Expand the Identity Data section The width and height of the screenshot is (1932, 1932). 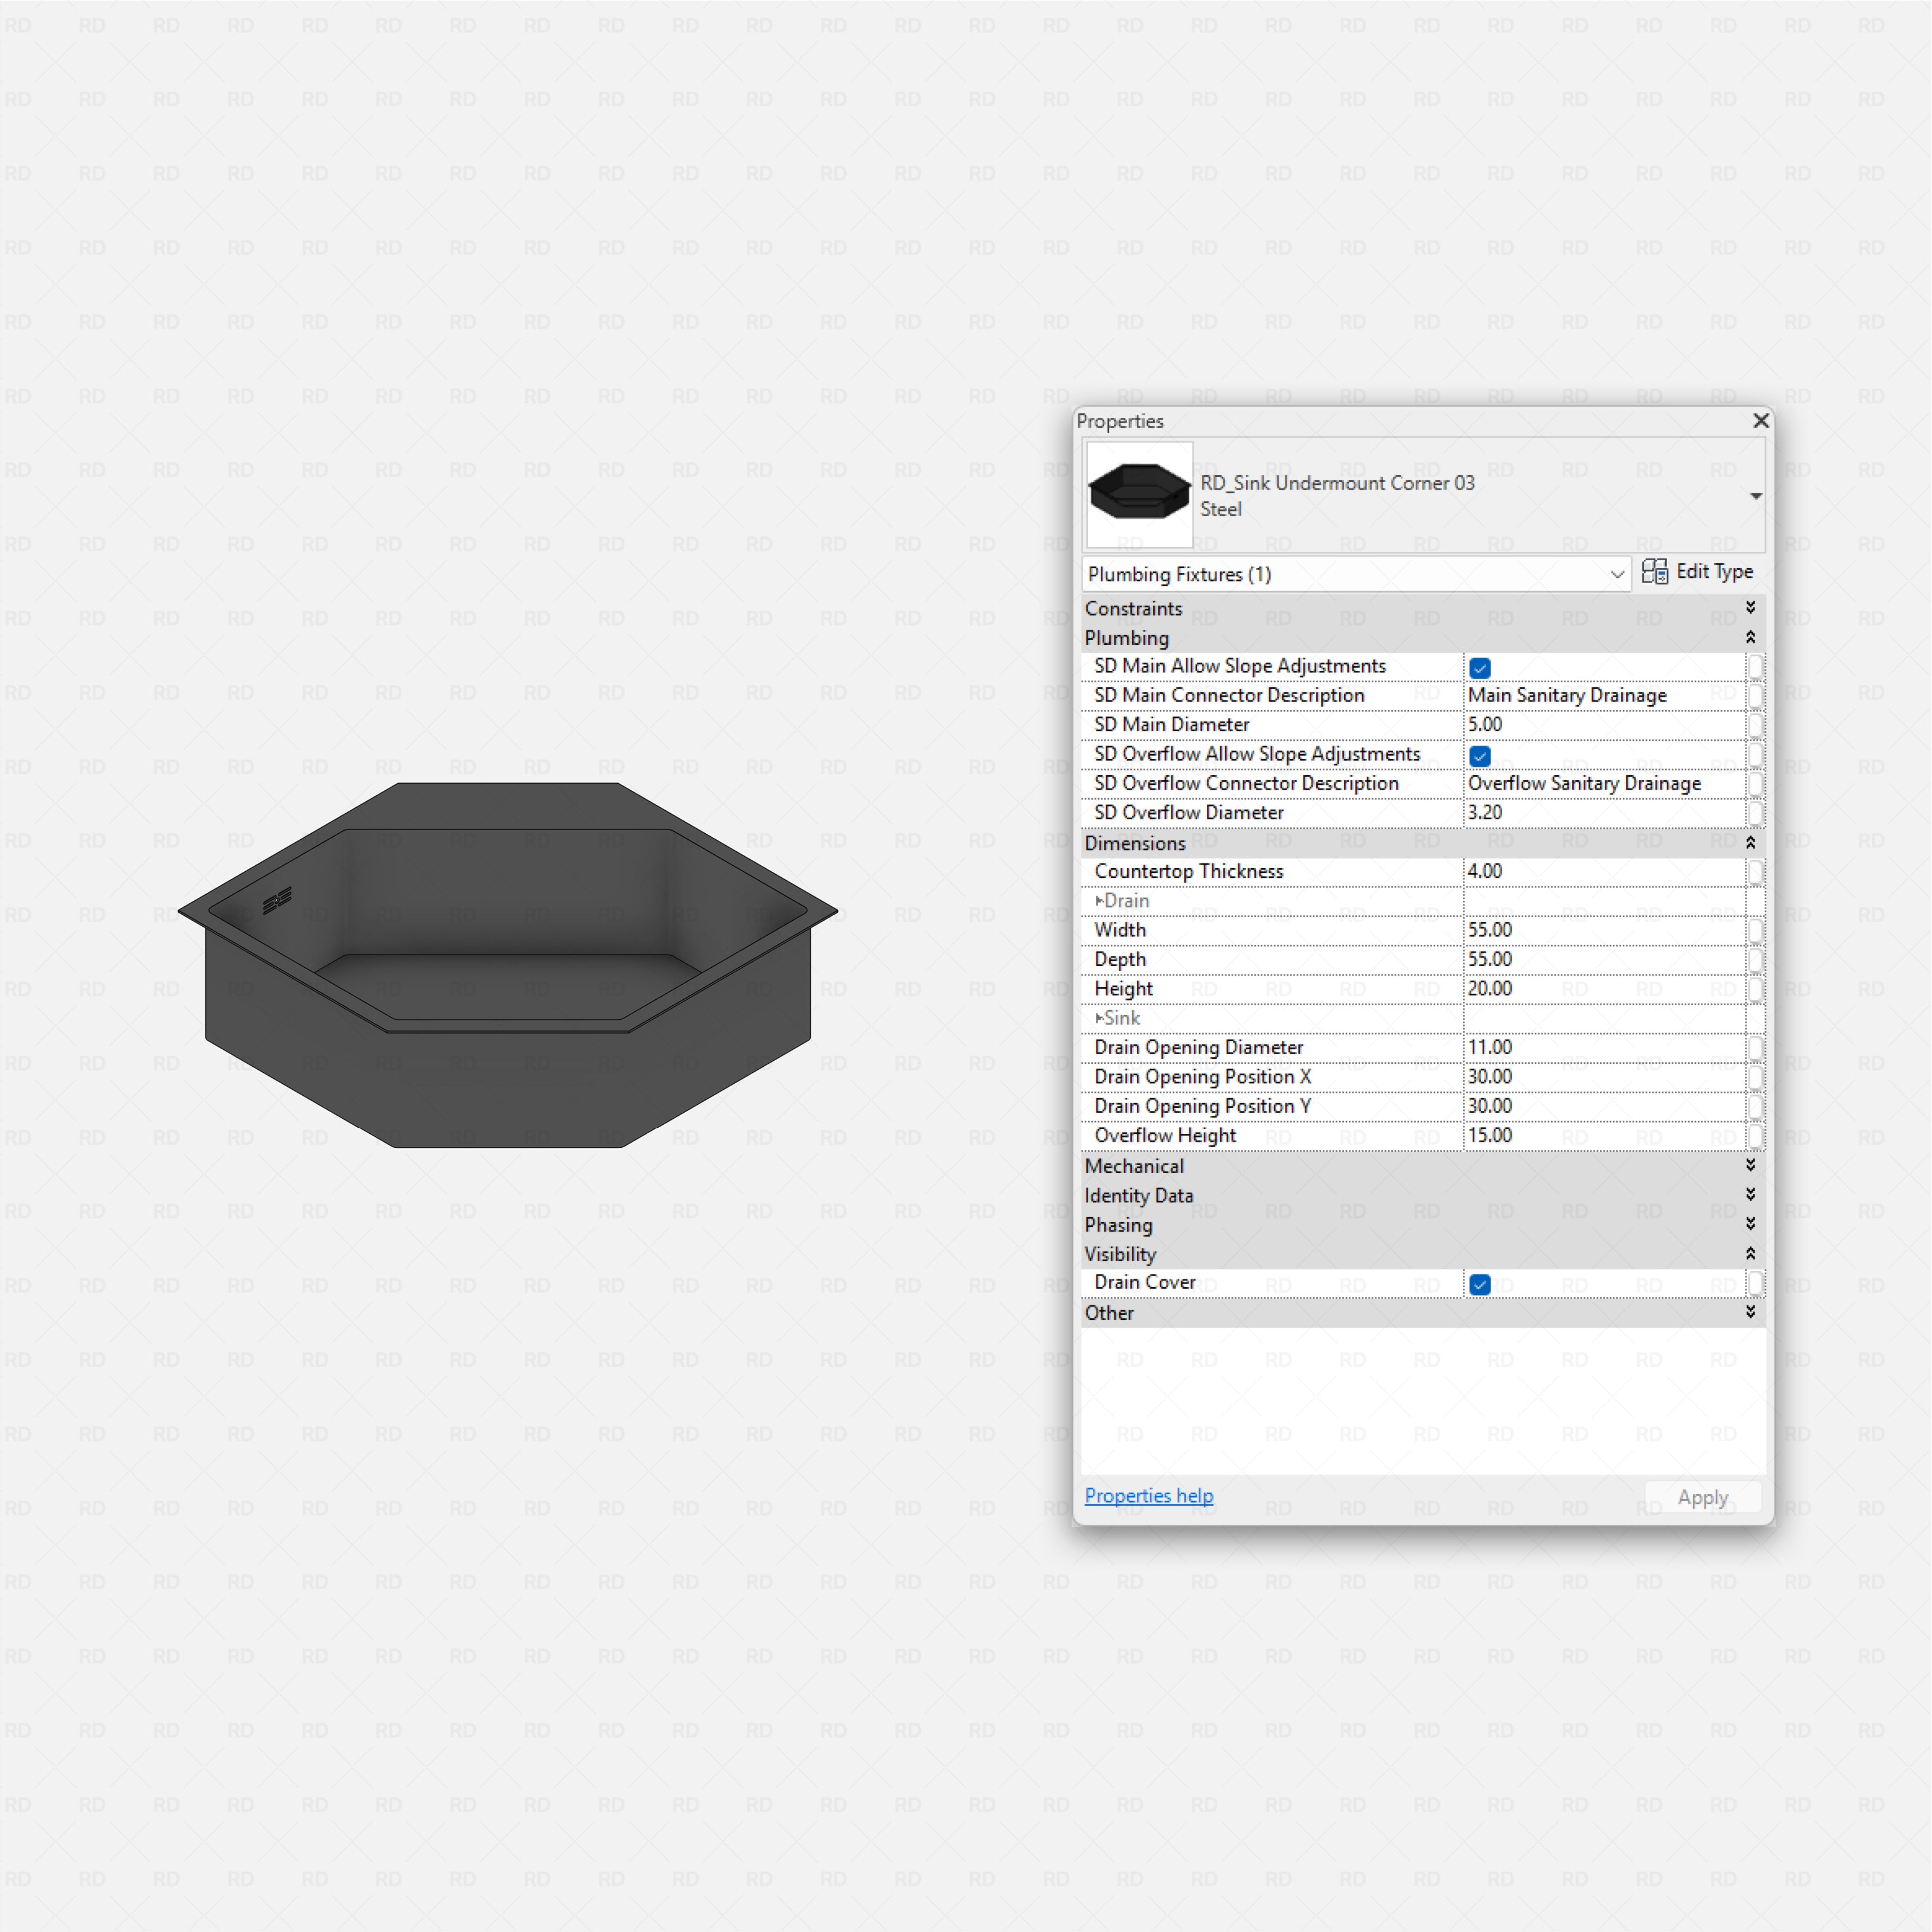1751,1194
